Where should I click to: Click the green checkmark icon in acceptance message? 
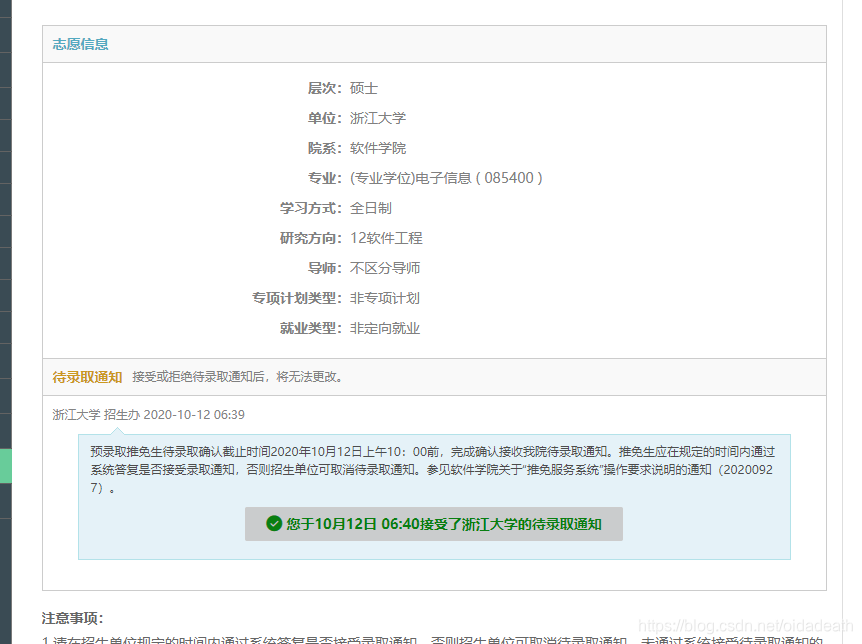(274, 524)
